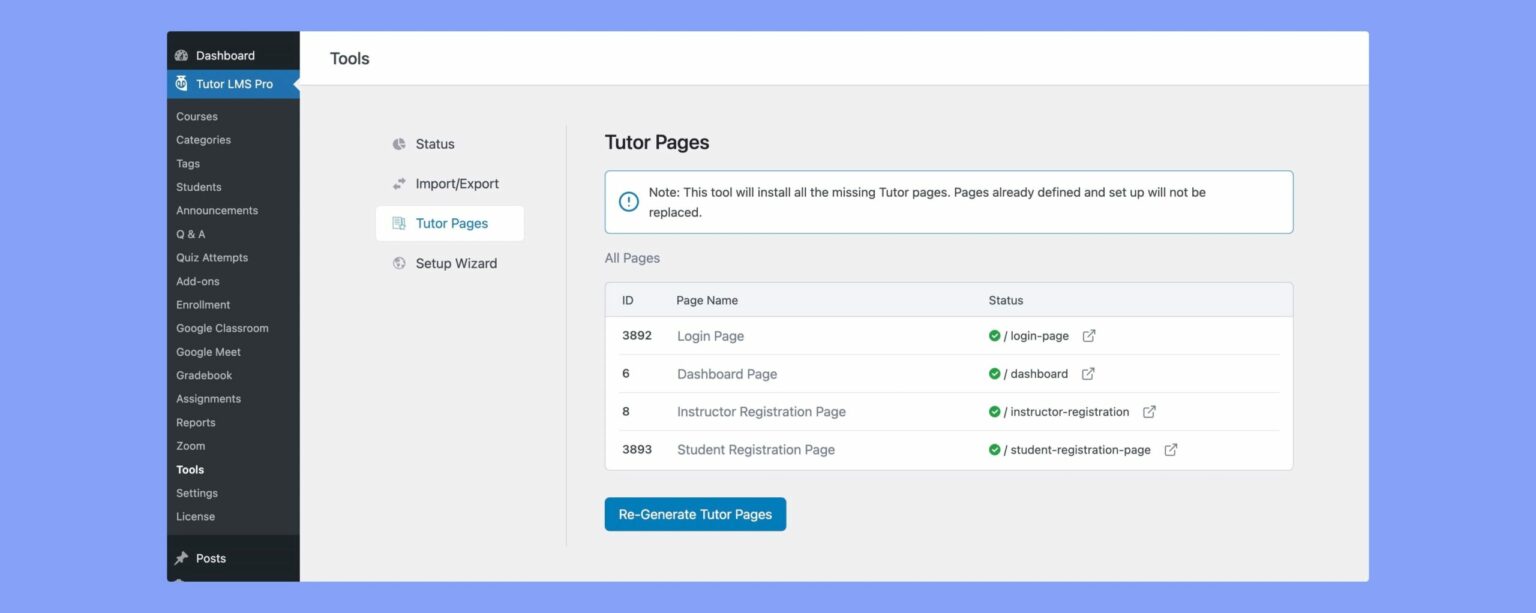Click the note exclamation icon in the banner
The image size is (1536, 613).
[x=628, y=201]
